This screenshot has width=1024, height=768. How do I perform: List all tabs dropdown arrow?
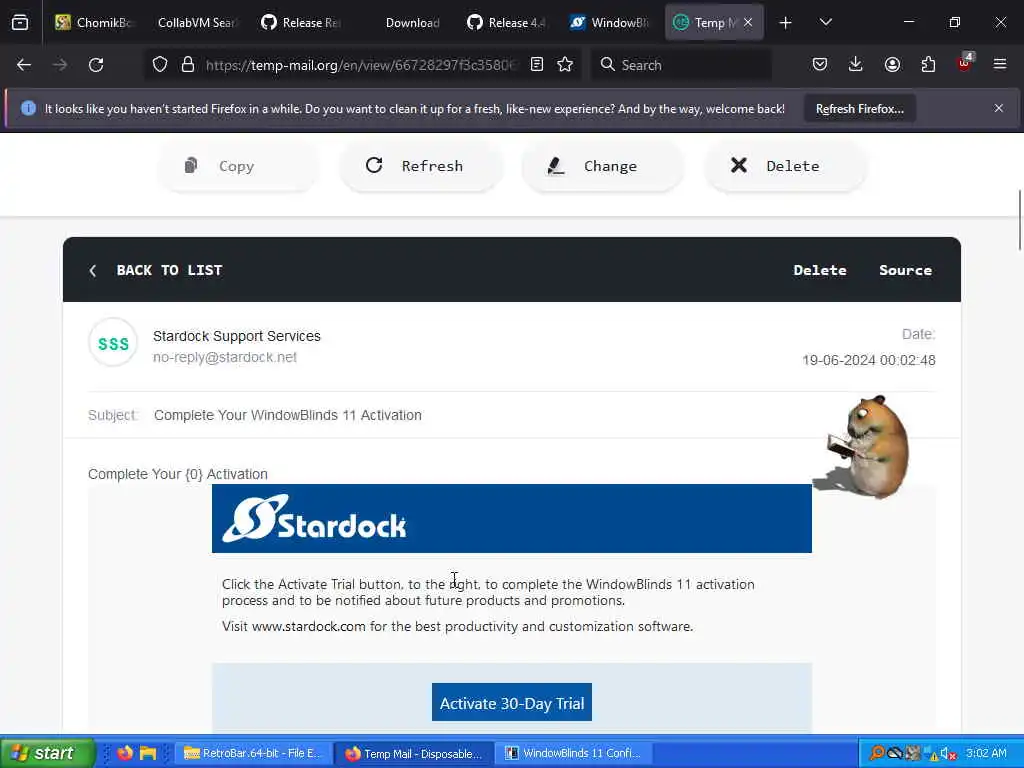(x=825, y=23)
